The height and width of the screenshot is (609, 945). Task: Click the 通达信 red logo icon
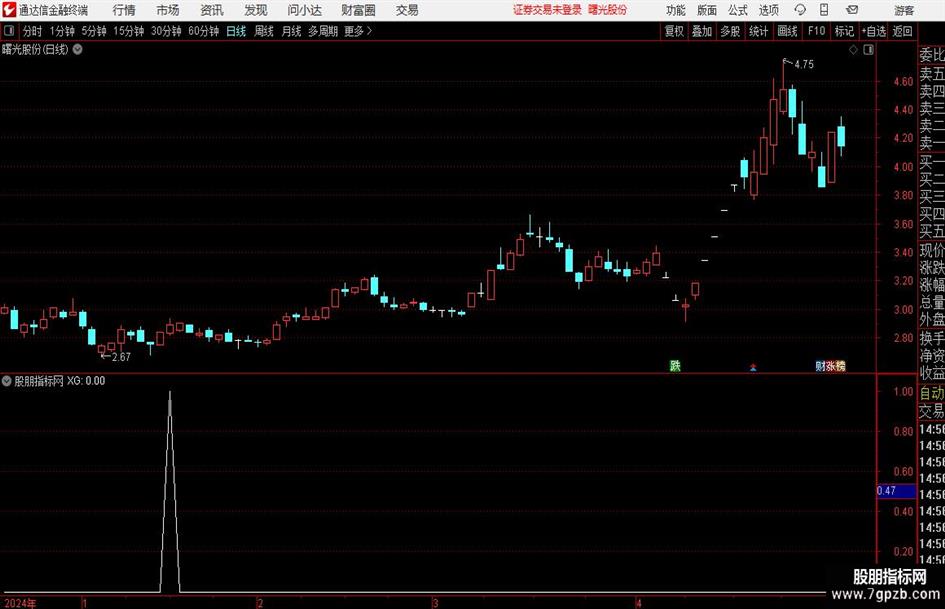(x=9, y=10)
